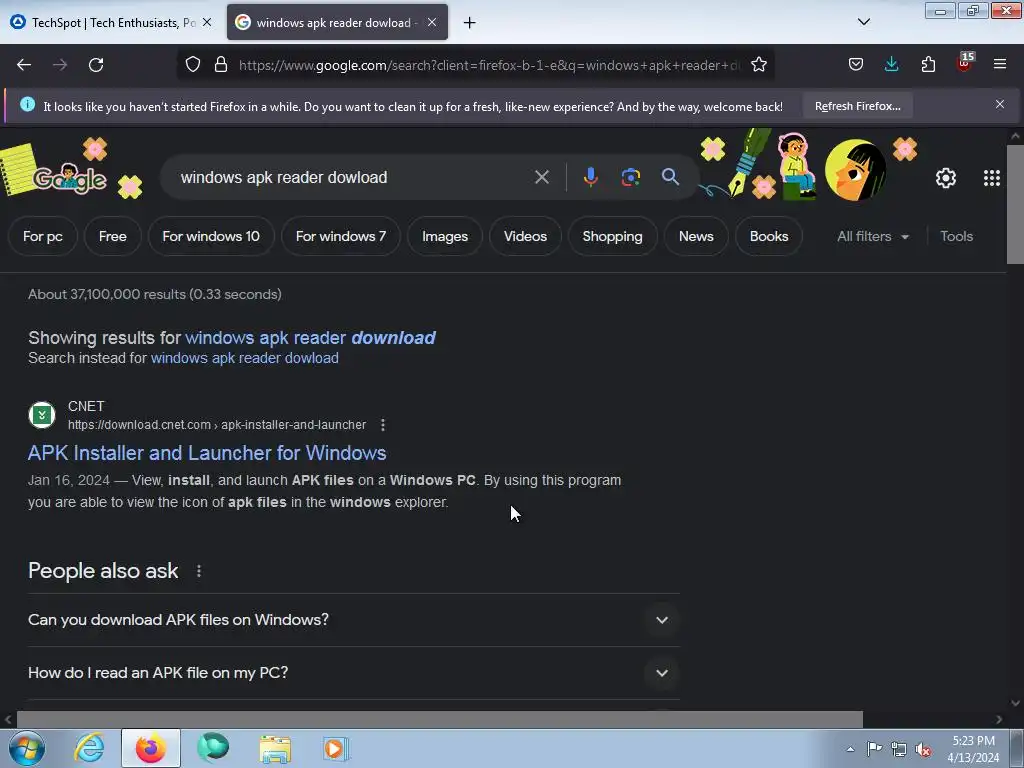Open the muted volume tray icon
The width and height of the screenshot is (1024, 768).
pos(923,749)
